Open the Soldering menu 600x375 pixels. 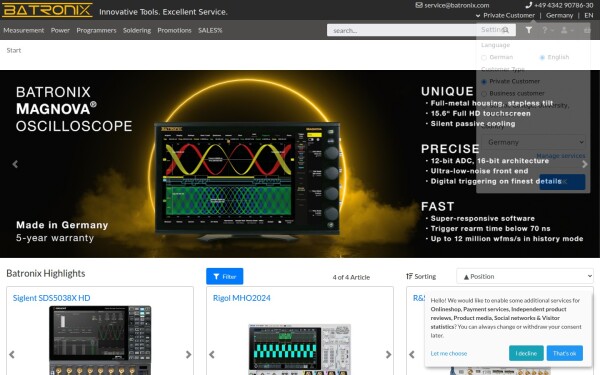[137, 30]
